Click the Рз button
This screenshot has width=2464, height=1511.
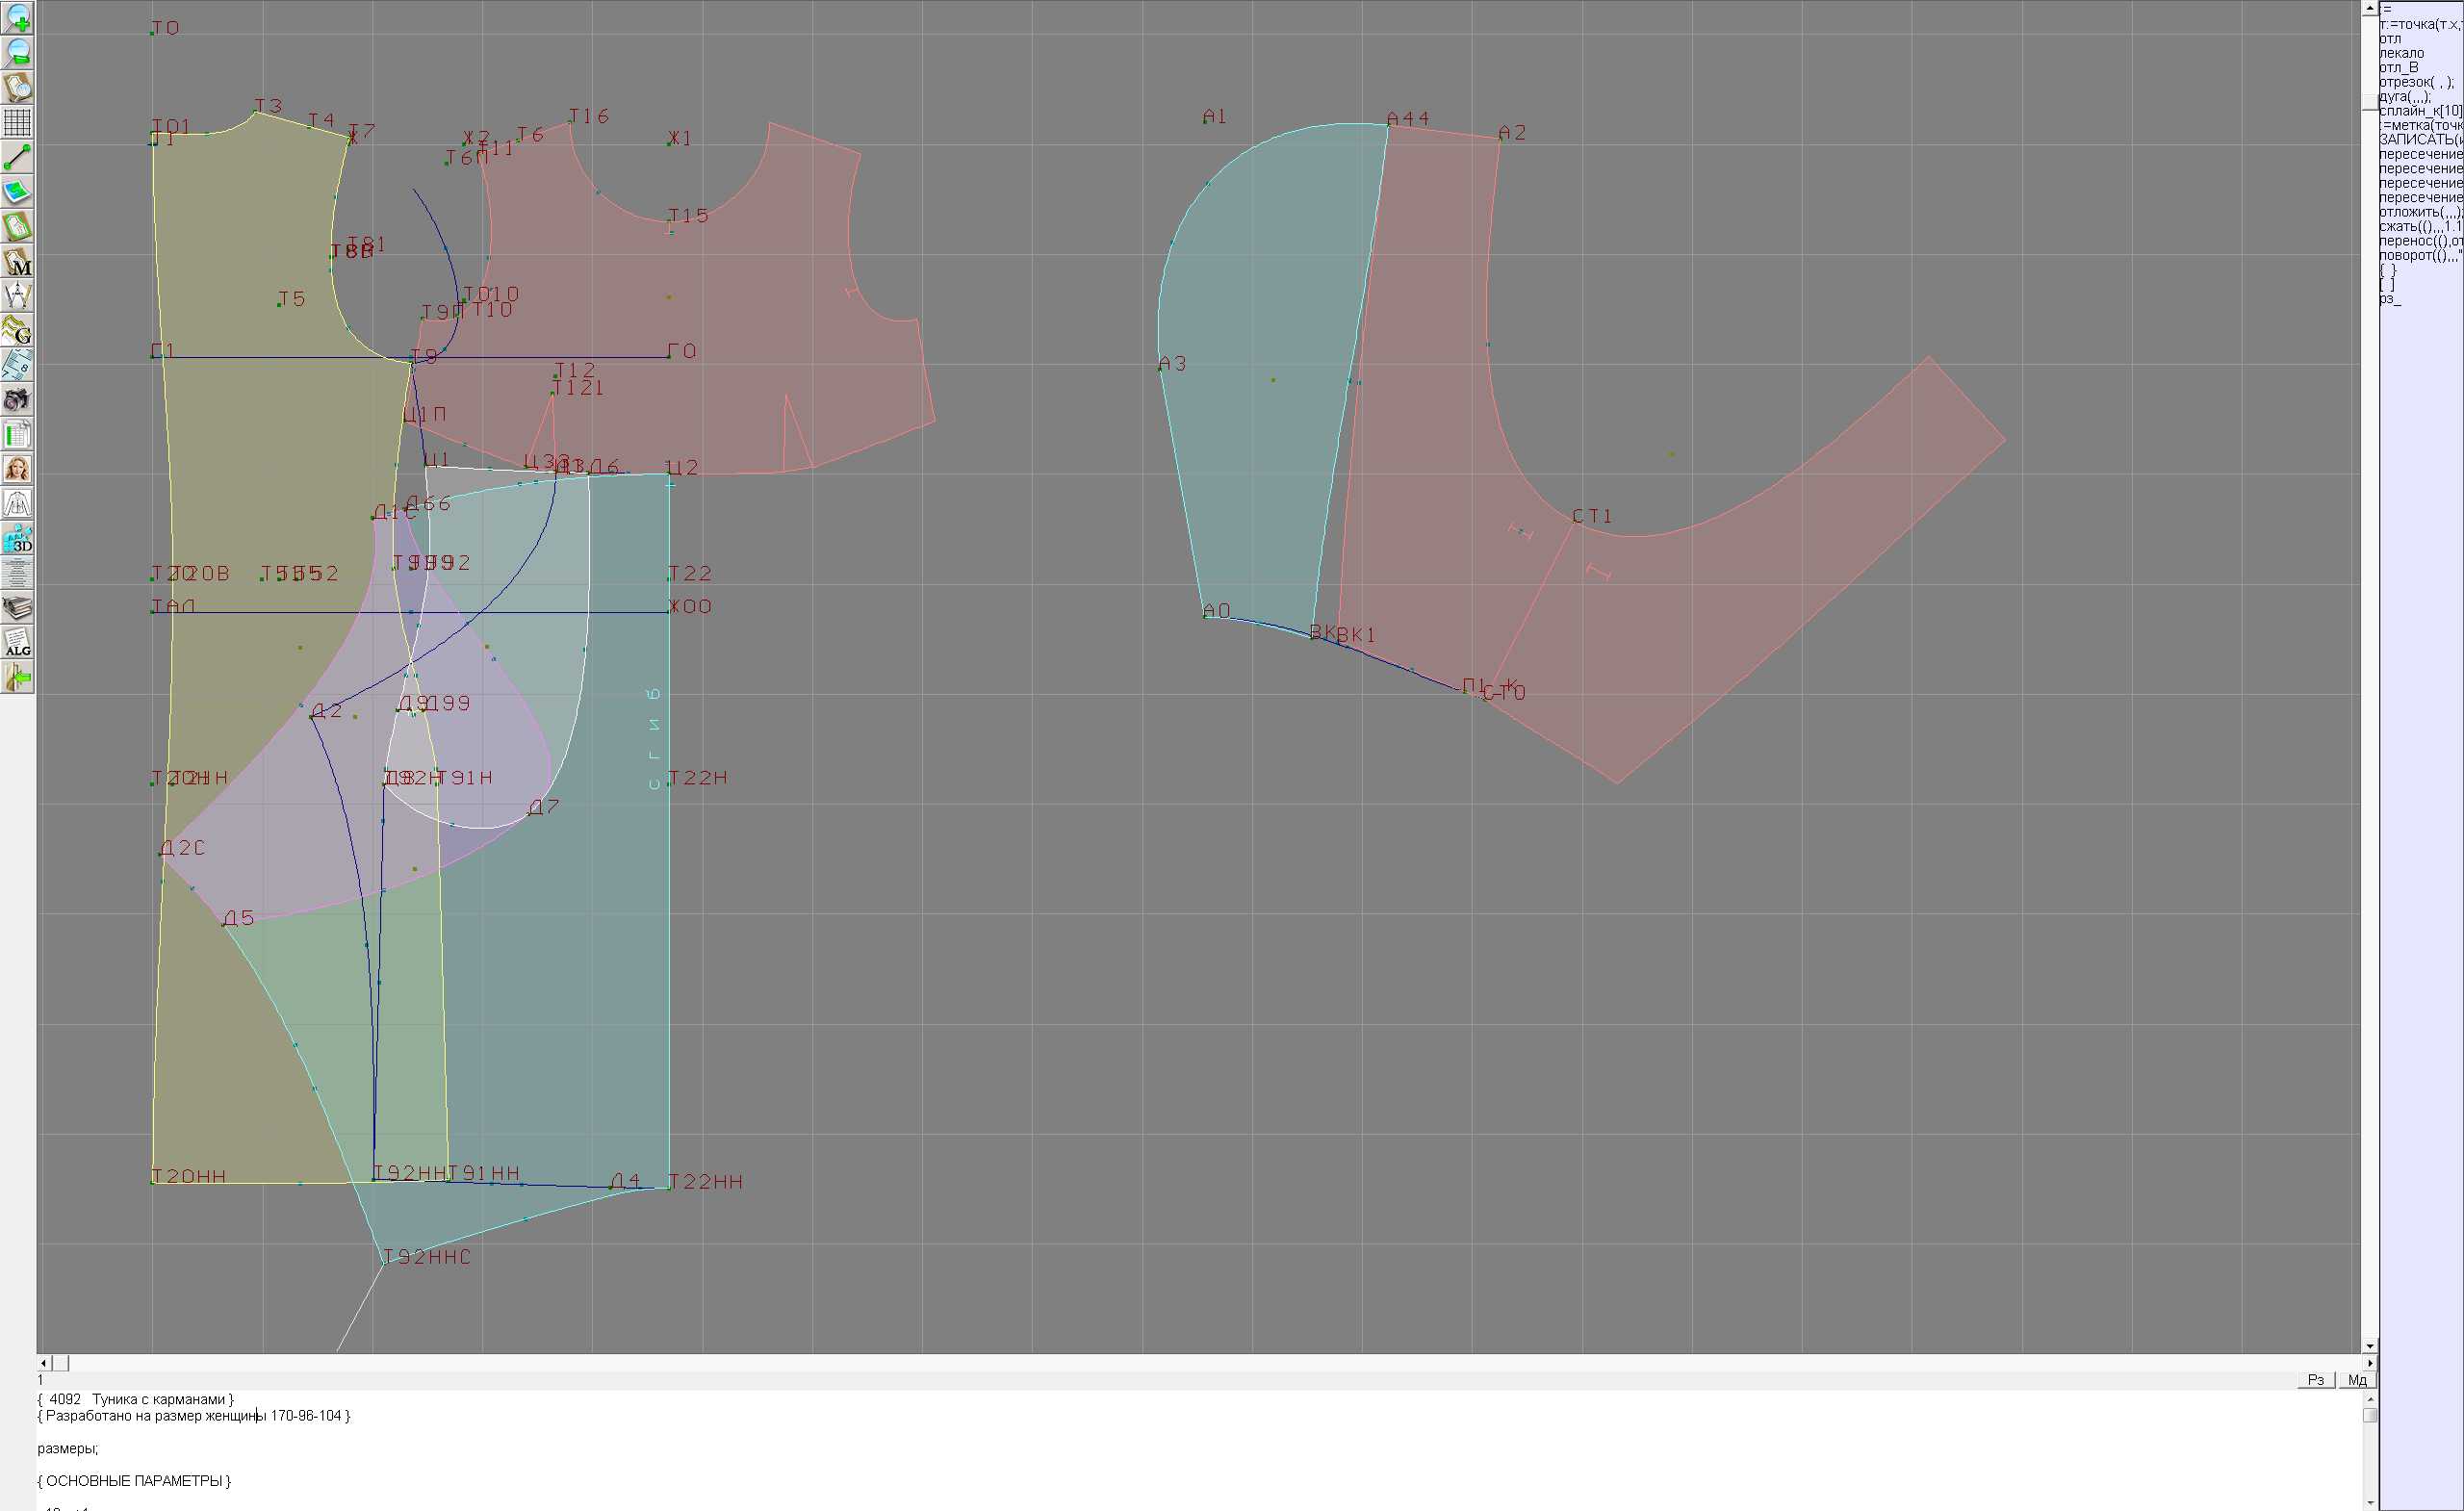[2315, 1380]
